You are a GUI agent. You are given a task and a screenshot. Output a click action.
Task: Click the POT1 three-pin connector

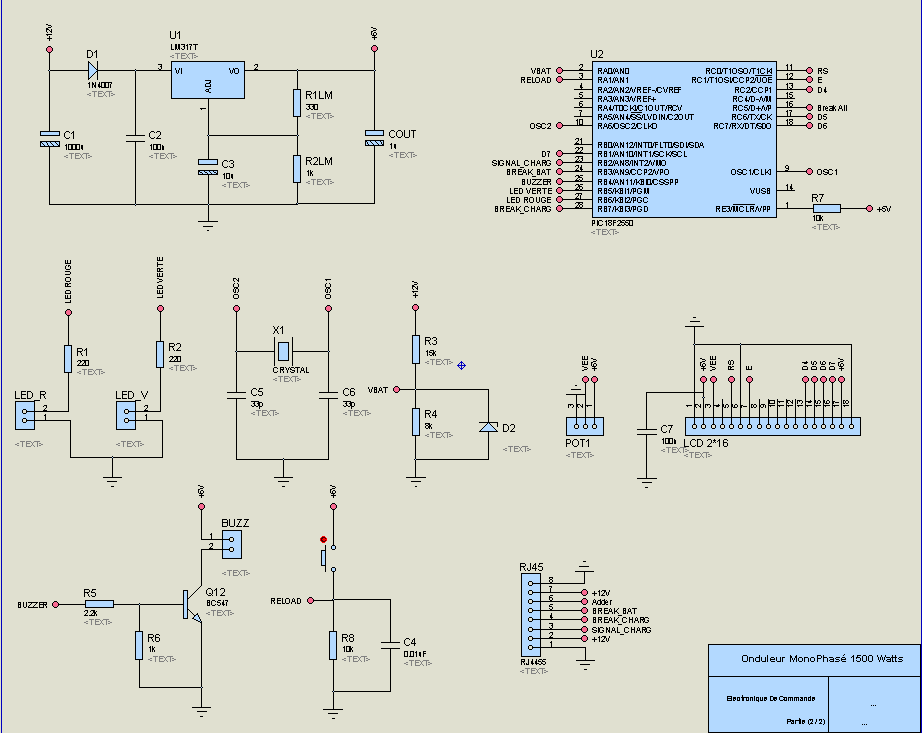pos(584,426)
